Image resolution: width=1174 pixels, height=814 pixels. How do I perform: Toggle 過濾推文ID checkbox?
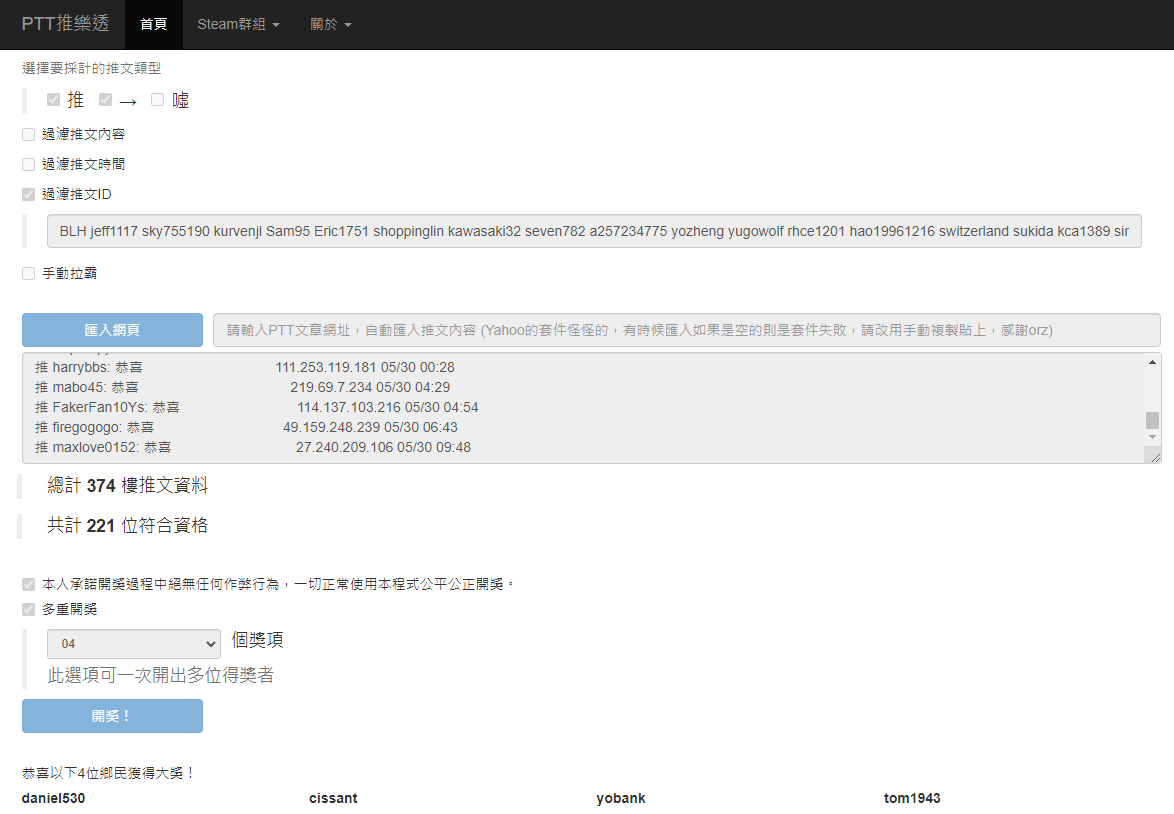(x=28, y=194)
